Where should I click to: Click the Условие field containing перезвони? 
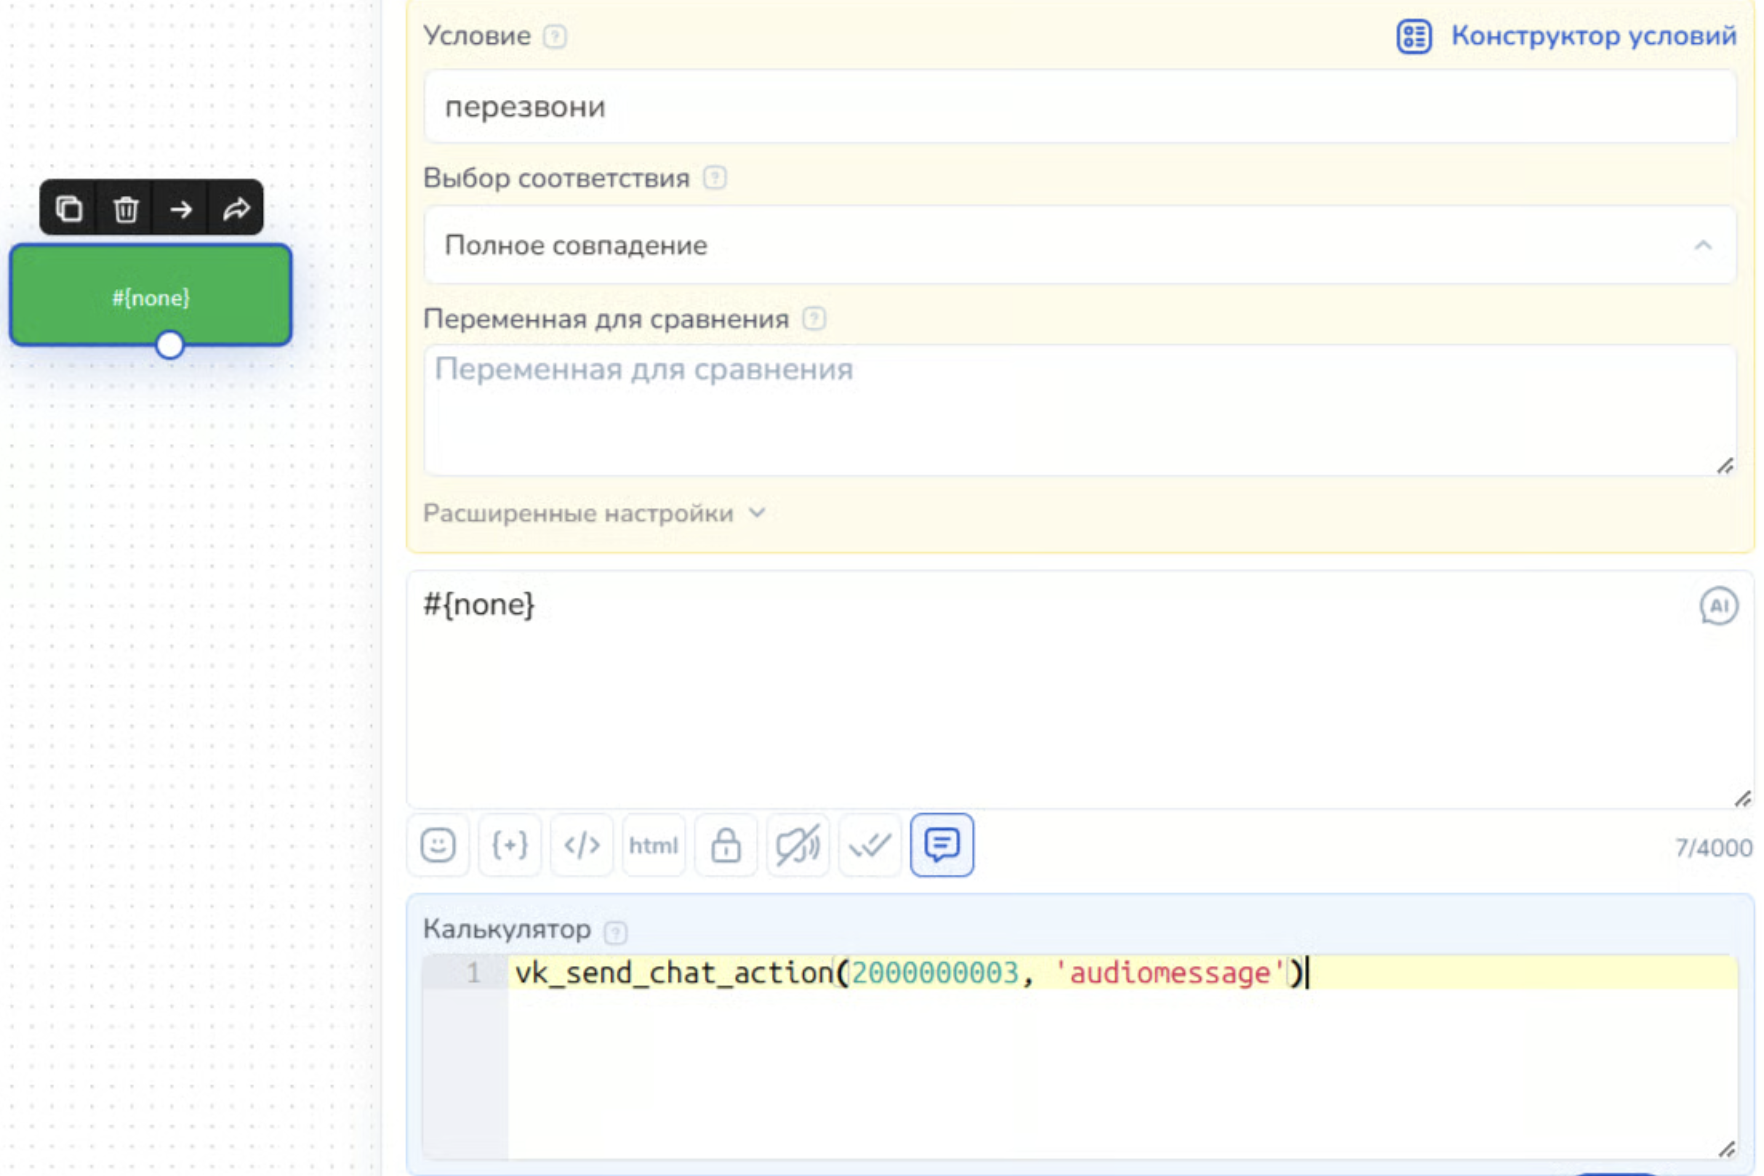(1079, 107)
